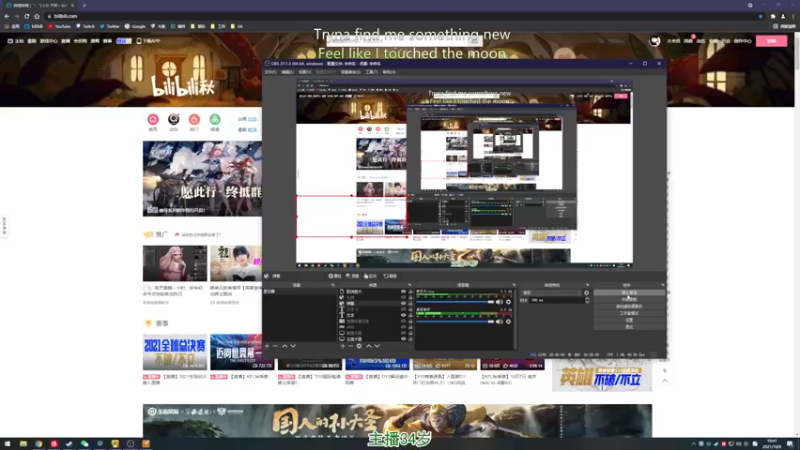The width and height of the screenshot is (800, 450).
Task: Open the OBS 场景集合 menu
Action: [x=351, y=72]
